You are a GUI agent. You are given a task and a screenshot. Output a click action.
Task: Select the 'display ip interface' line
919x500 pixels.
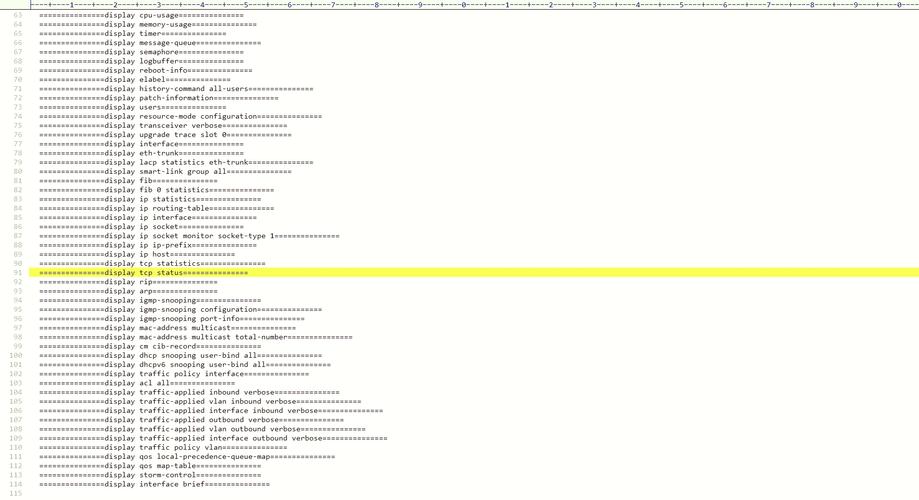coord(148,217)
